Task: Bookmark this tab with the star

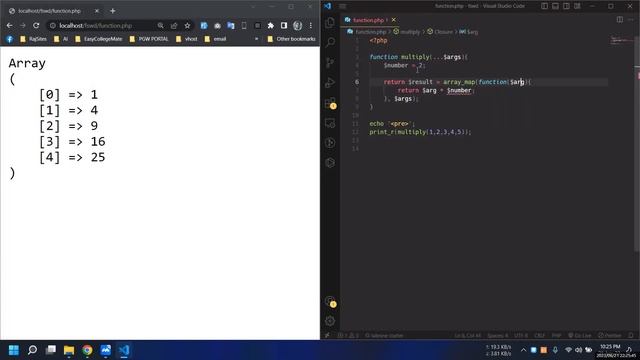Action: (187, 25)
